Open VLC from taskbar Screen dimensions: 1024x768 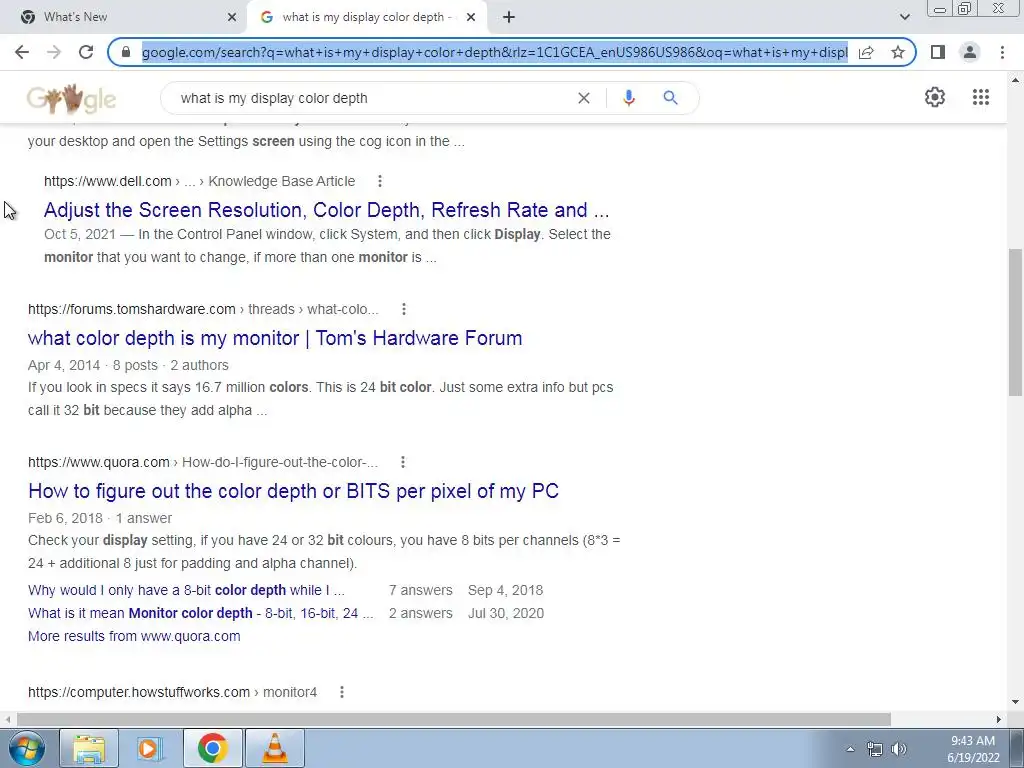[x=275, y=748]
